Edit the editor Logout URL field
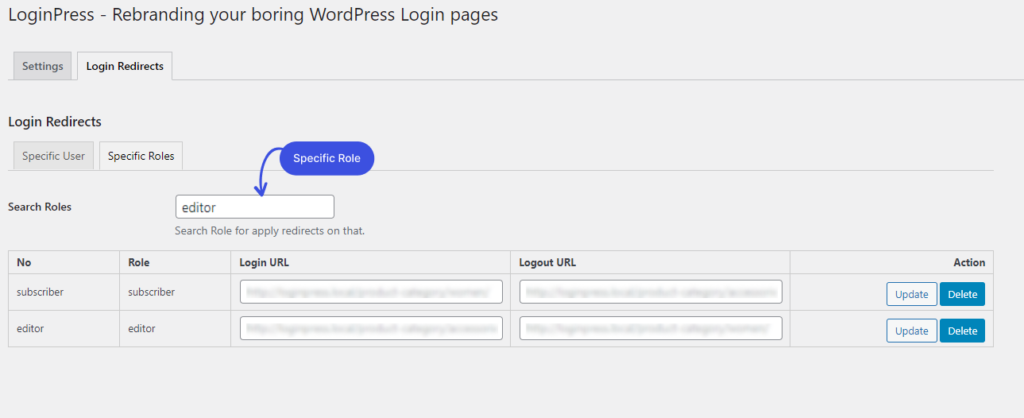This screenshot has width=1024, height=418. [651, 329]
